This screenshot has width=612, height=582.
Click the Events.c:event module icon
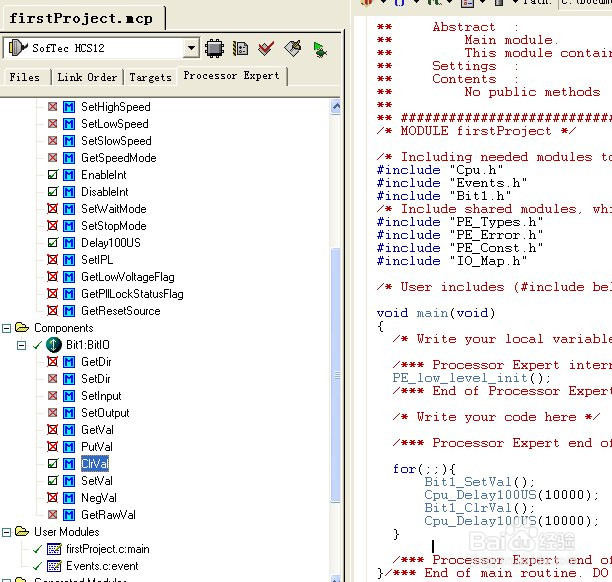point(54,566)
